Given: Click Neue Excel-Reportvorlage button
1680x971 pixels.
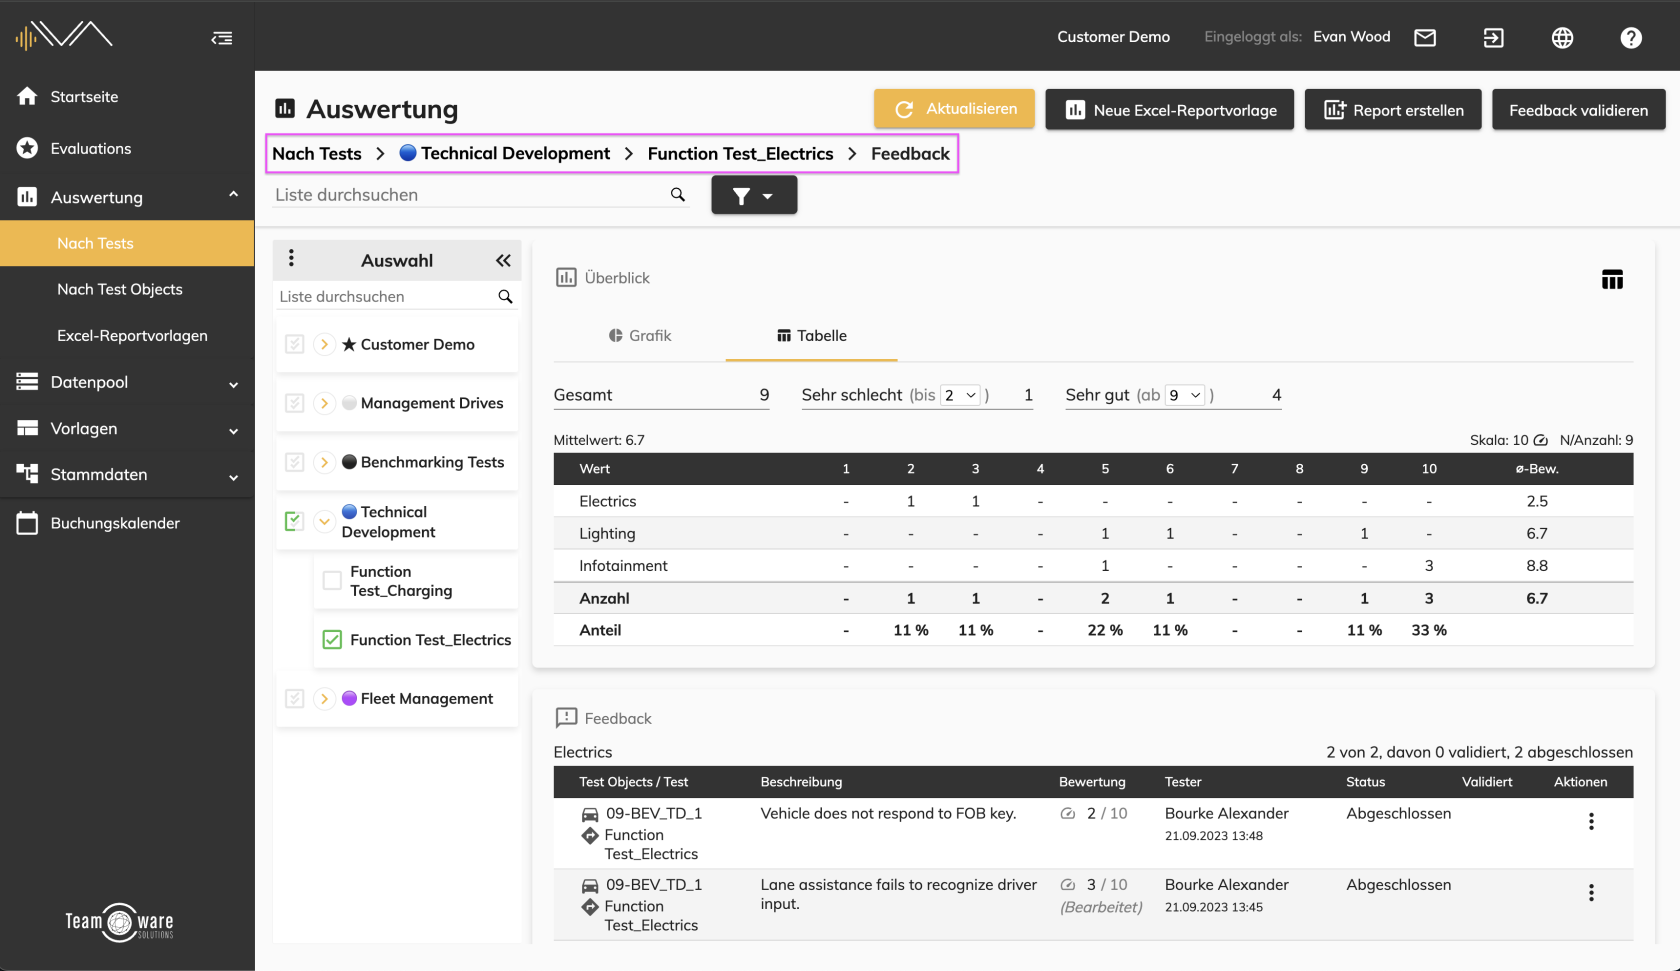Looking at the screenshot, I should pos(1170,110).
